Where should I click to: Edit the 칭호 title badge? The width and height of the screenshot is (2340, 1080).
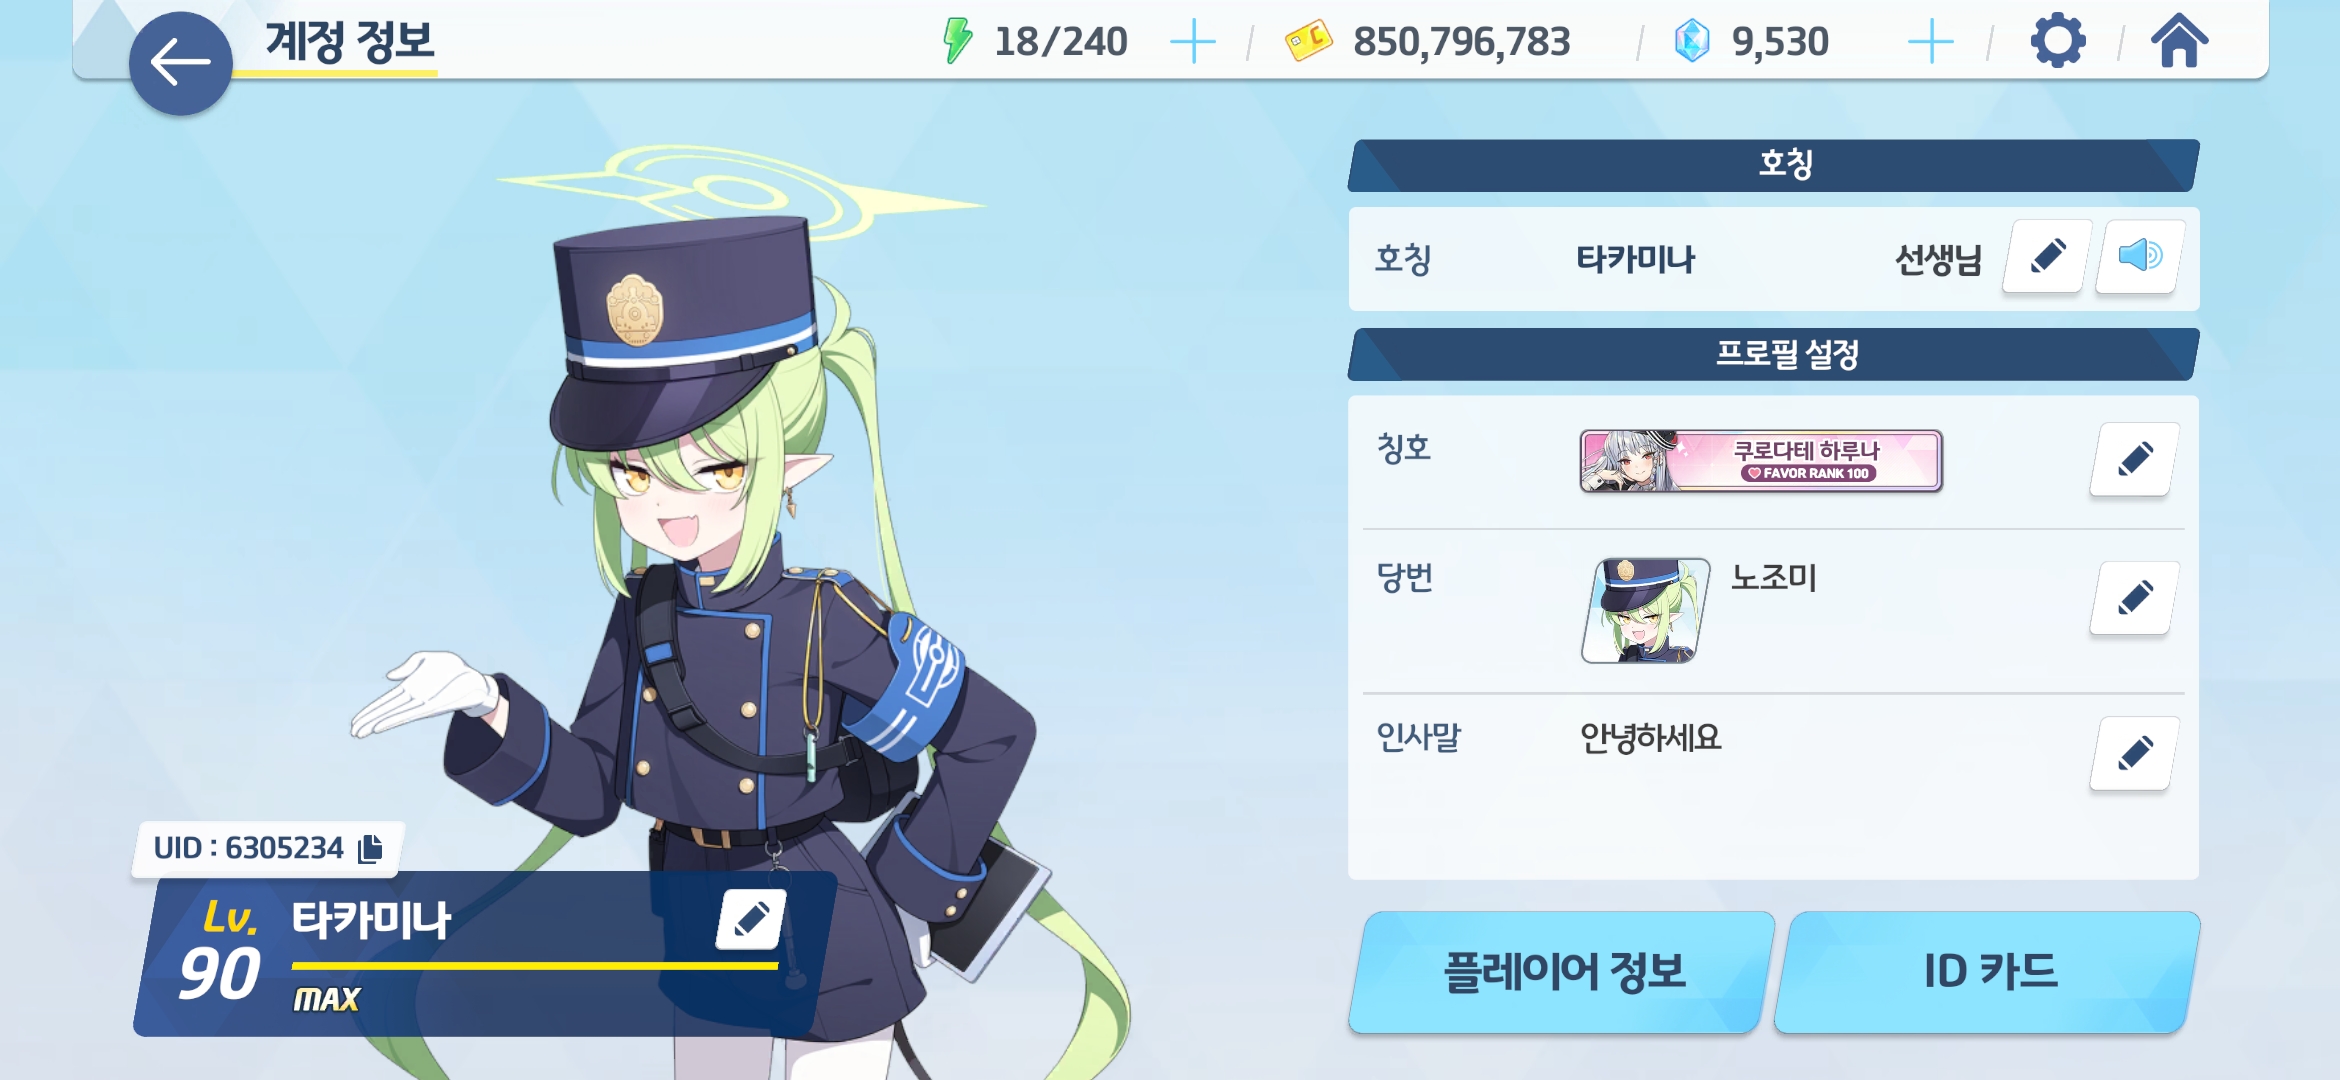point(2133,460)
